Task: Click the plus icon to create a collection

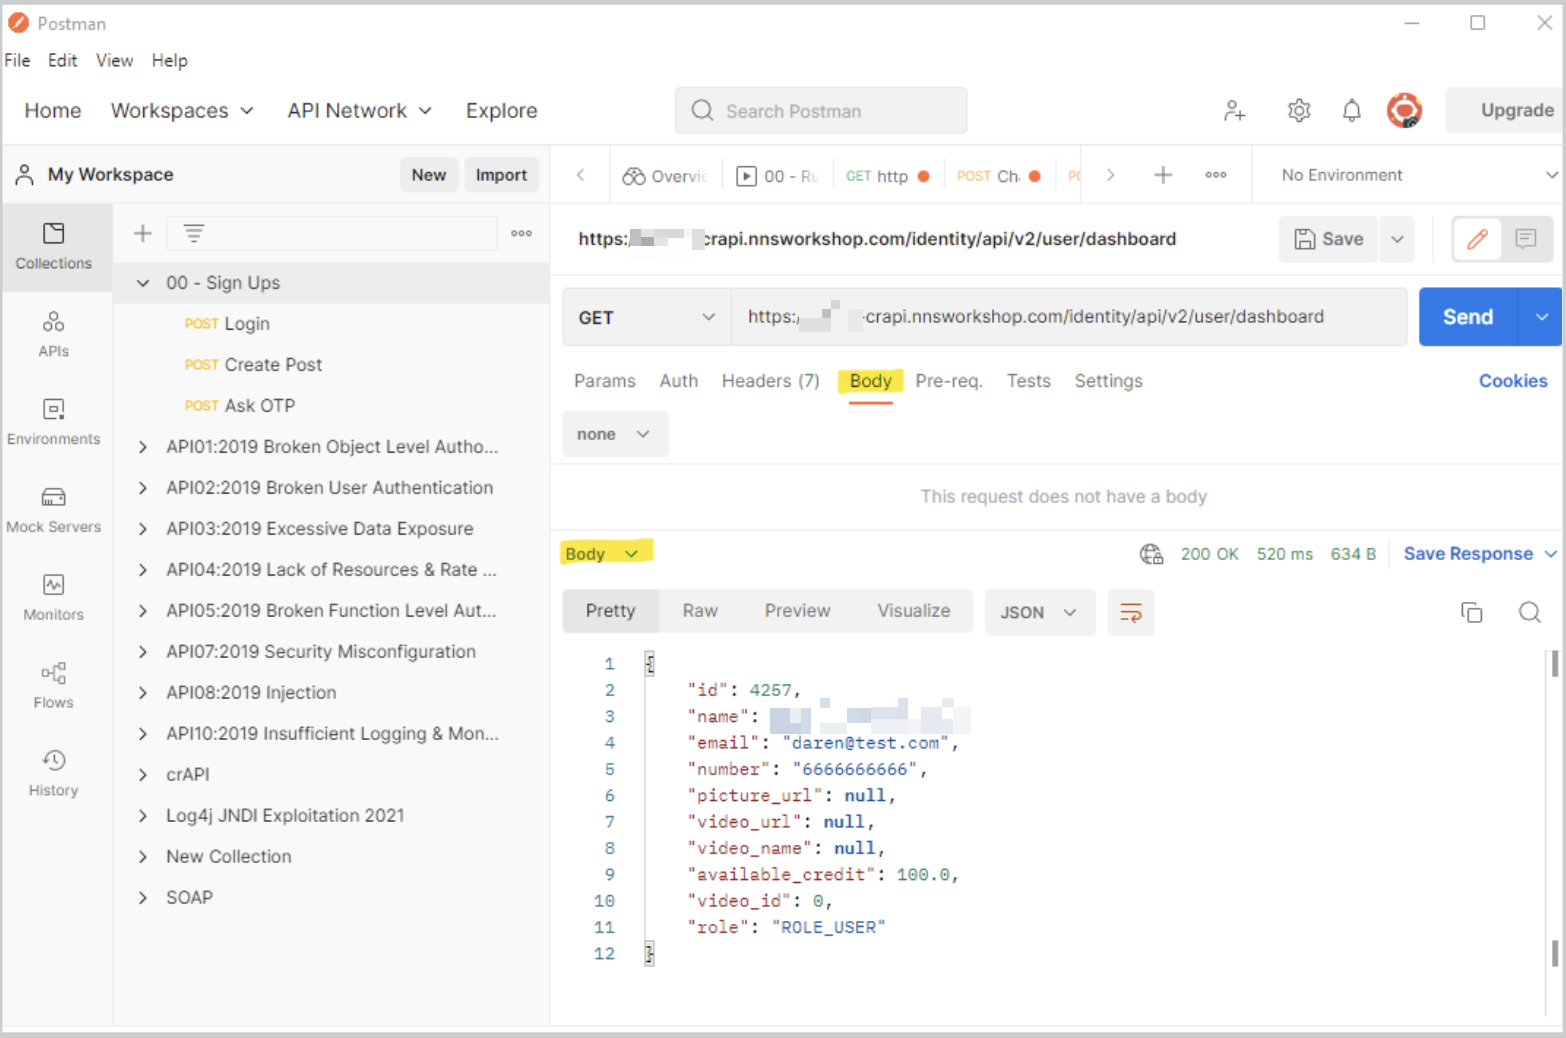Action: [143, 233]
